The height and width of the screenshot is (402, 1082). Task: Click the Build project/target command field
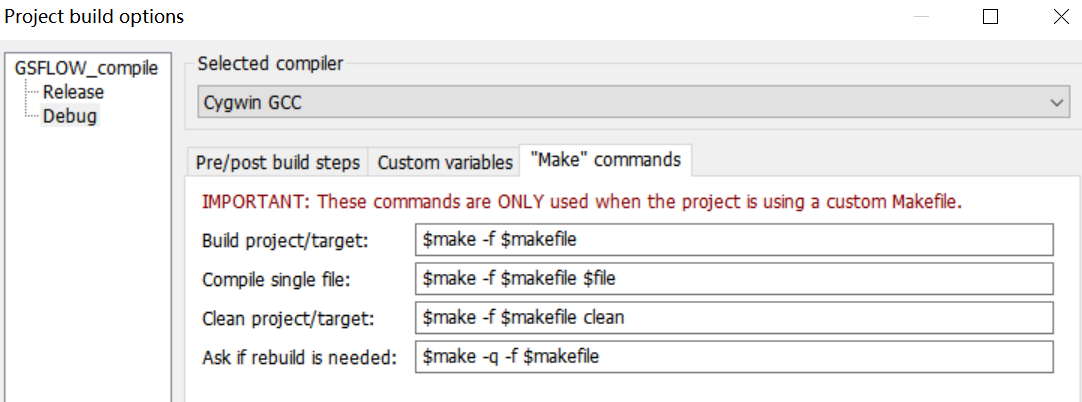pyautogui.click(x=734, y=240)
